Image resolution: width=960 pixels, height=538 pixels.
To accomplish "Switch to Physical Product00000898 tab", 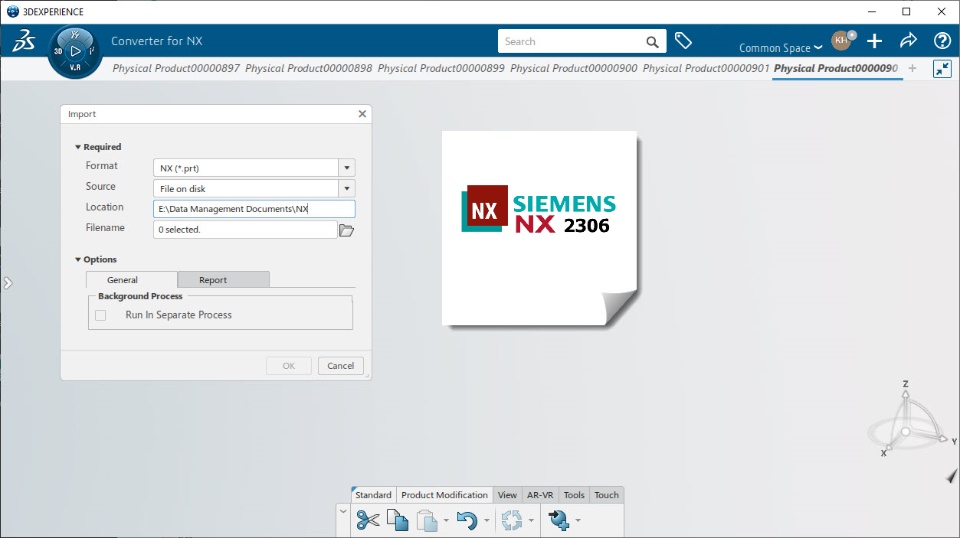I will coord(309,68).
